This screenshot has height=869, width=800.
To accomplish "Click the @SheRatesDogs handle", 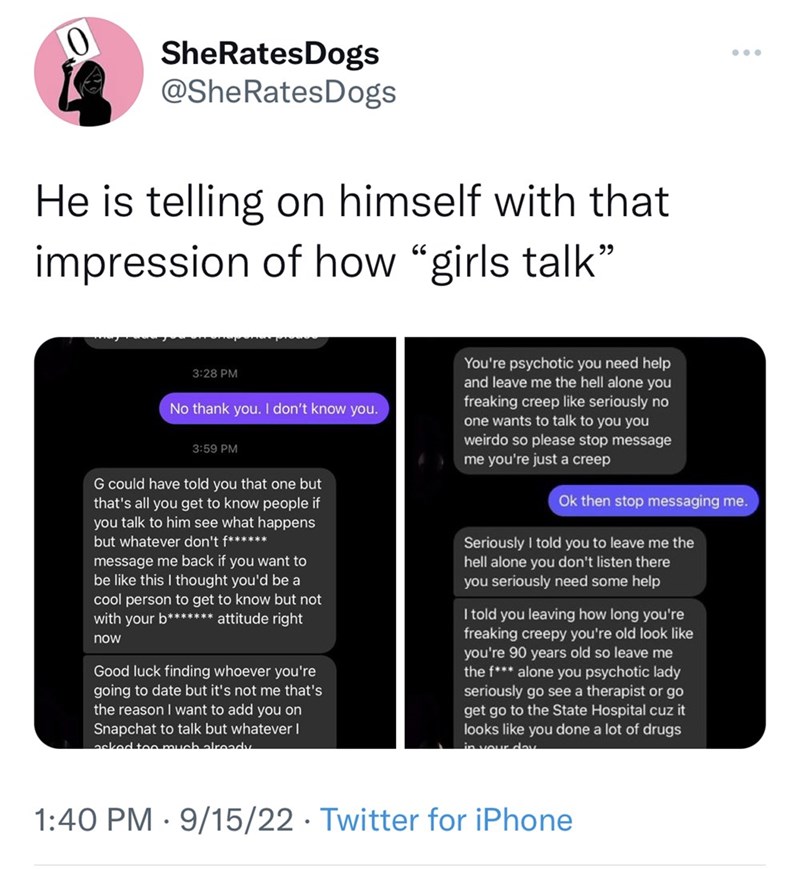I will coord(278,92).
